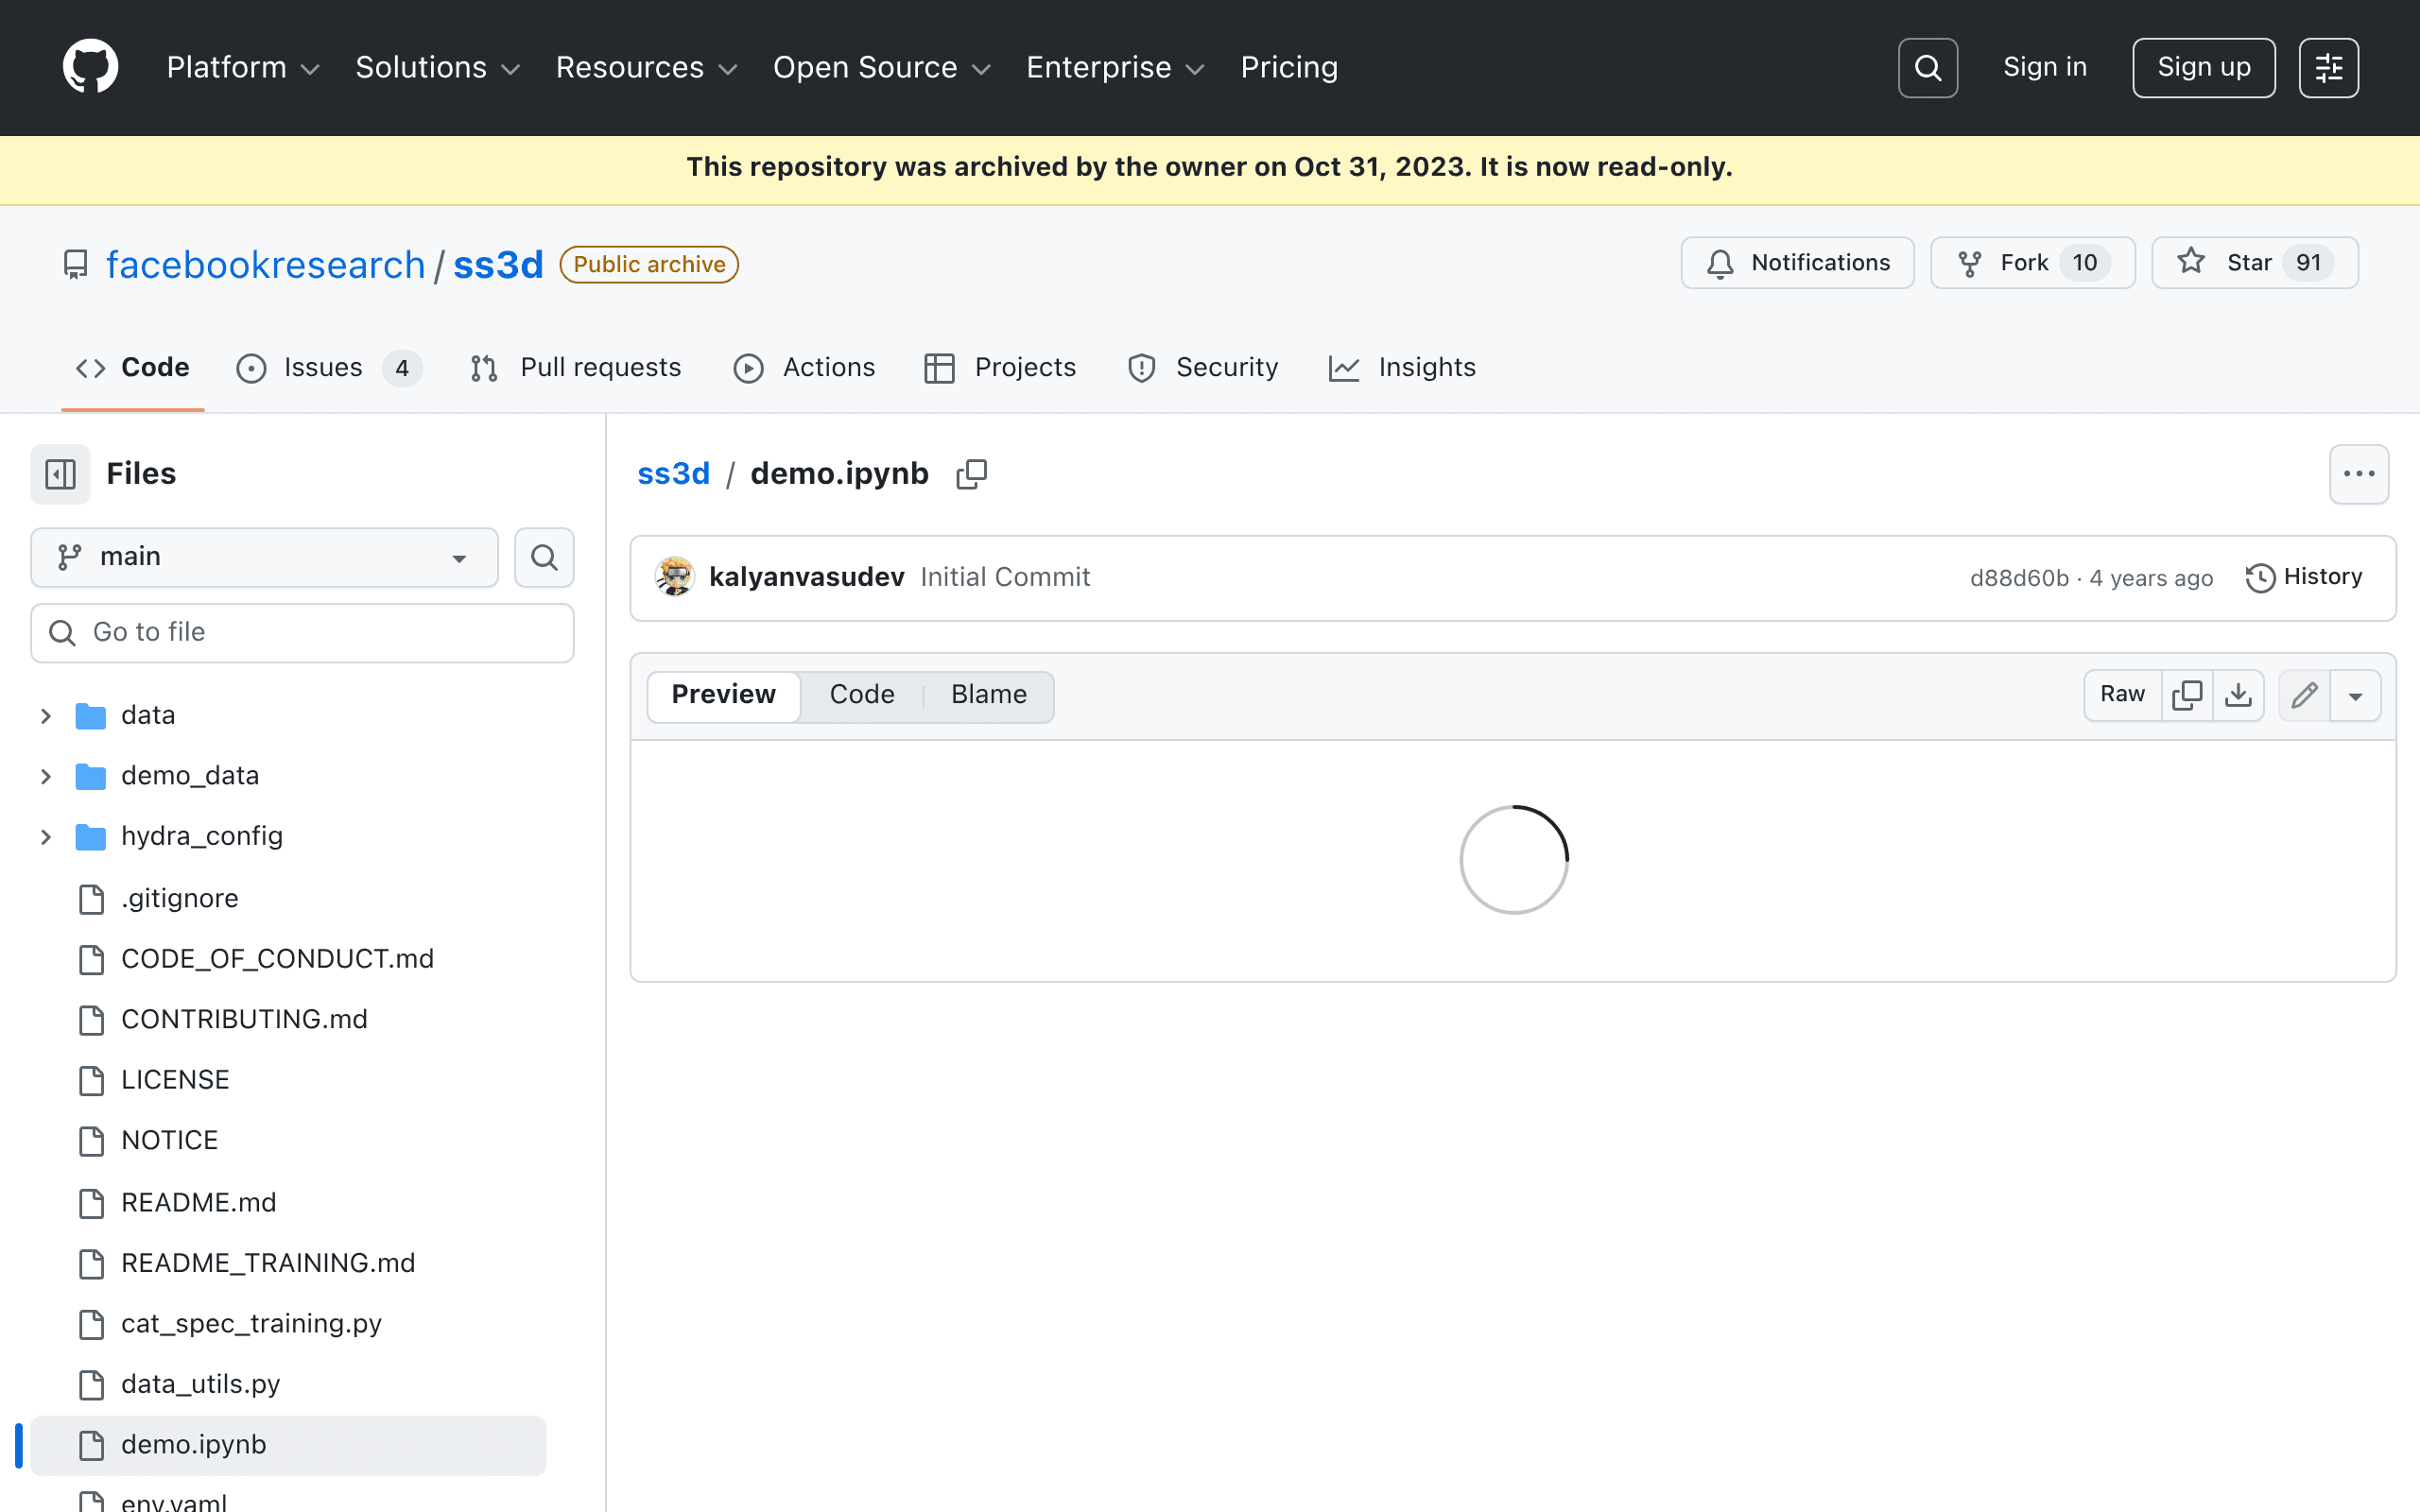
Task: Open the Security tab
Action: [1203, 368]
